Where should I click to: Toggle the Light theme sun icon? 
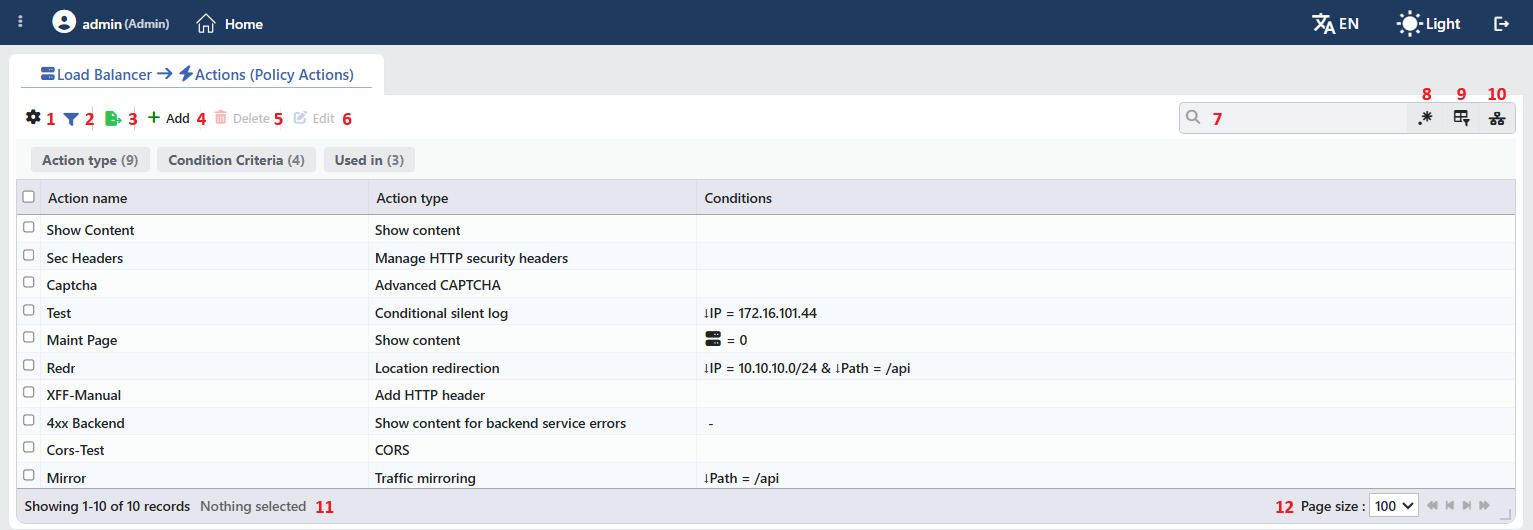tap(1409, 23)
